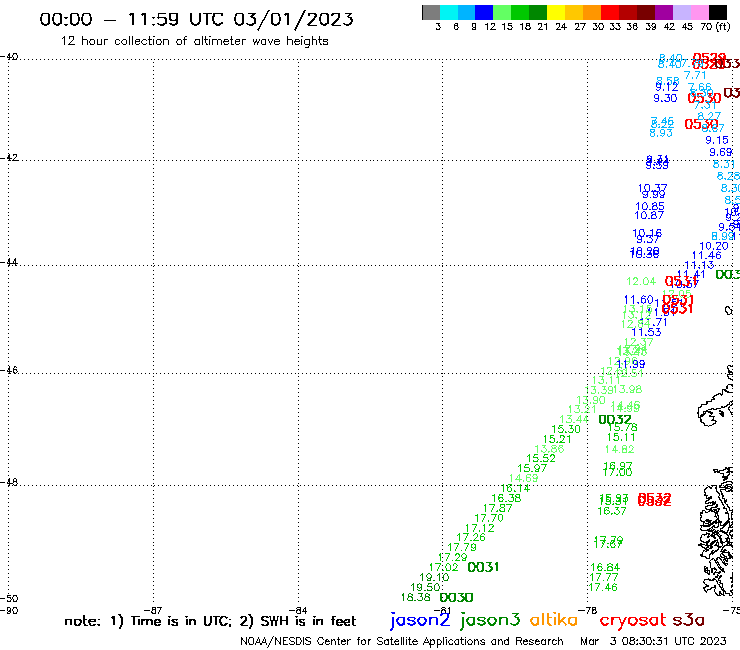Click the time marker 0032
This screenshot has width=740, height=650.
[614, 419]
